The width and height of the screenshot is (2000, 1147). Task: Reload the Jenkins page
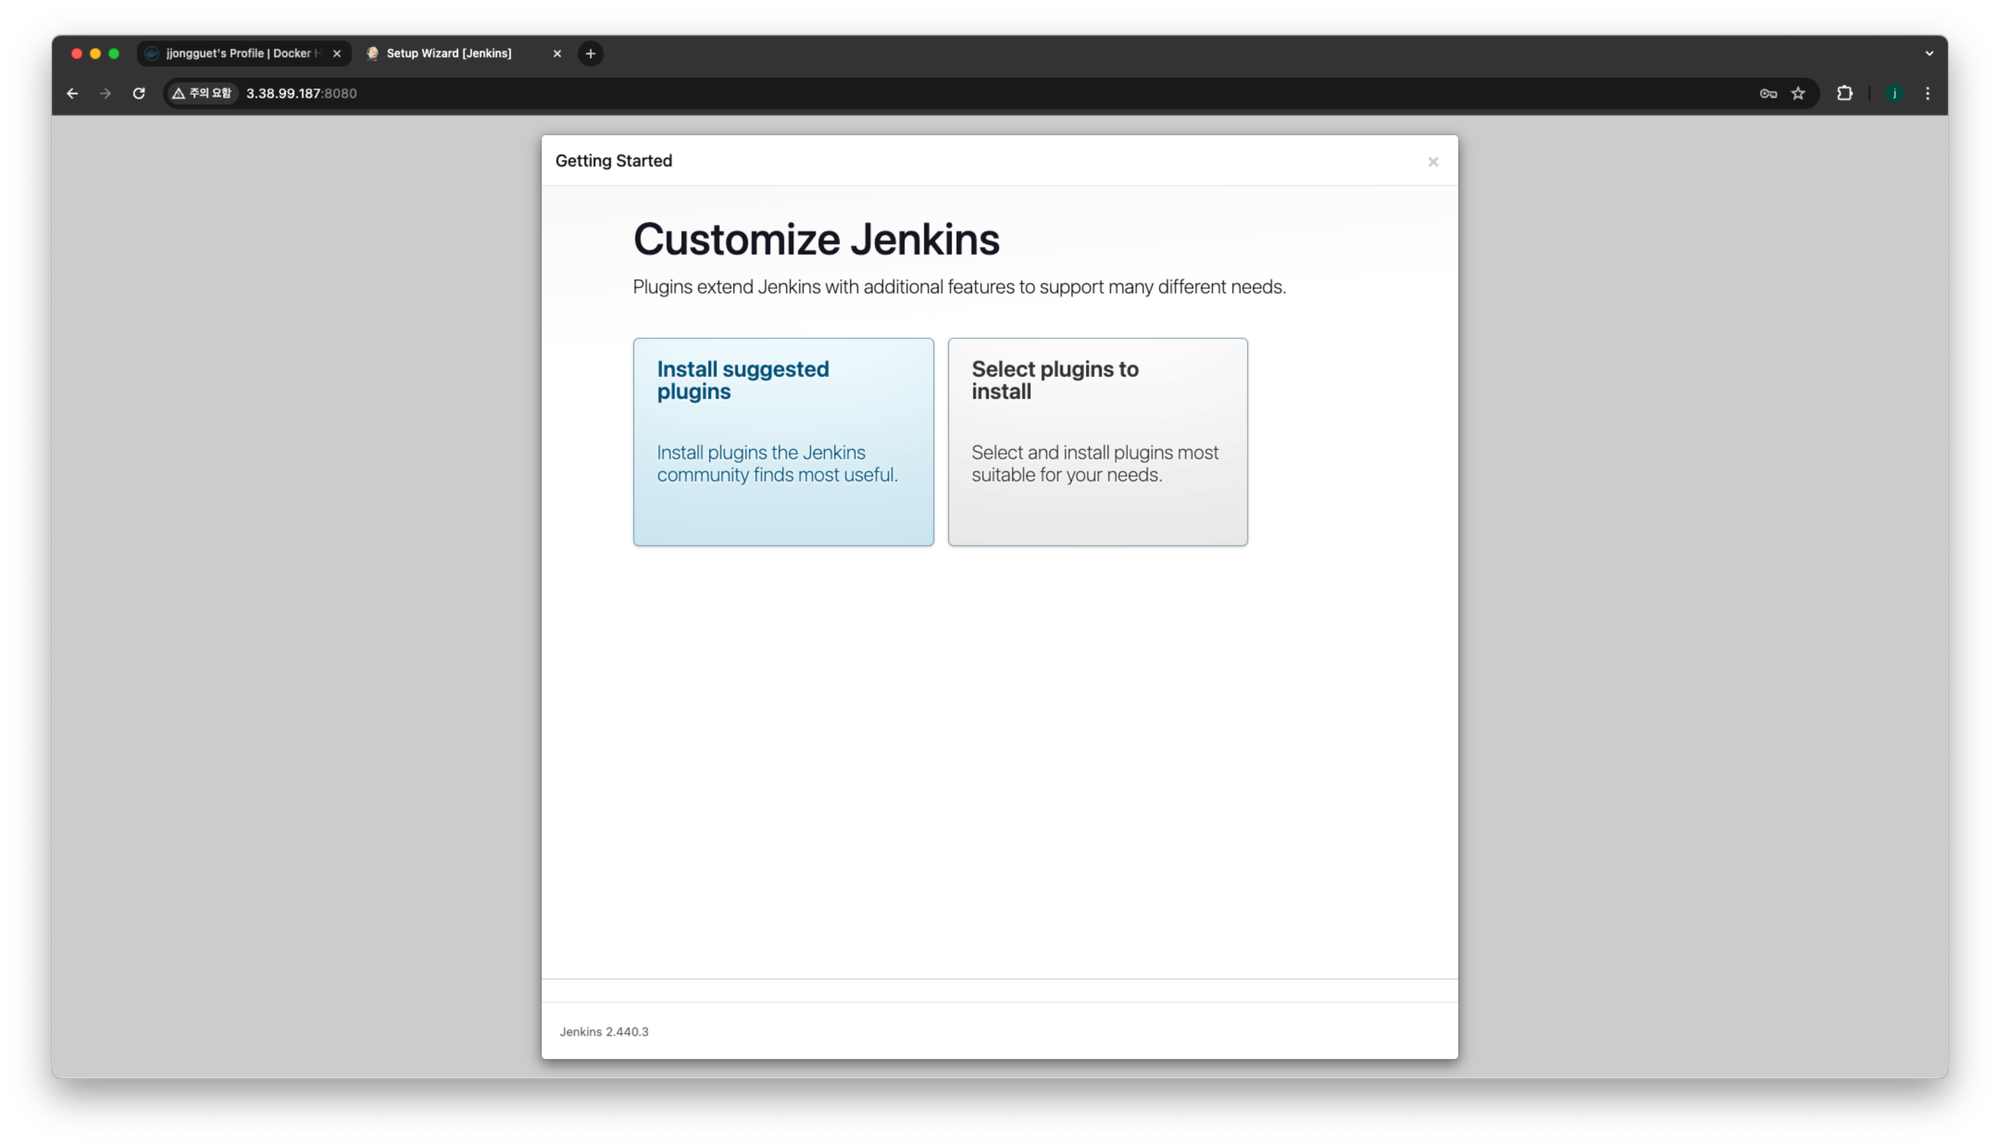tap(139, 93)
